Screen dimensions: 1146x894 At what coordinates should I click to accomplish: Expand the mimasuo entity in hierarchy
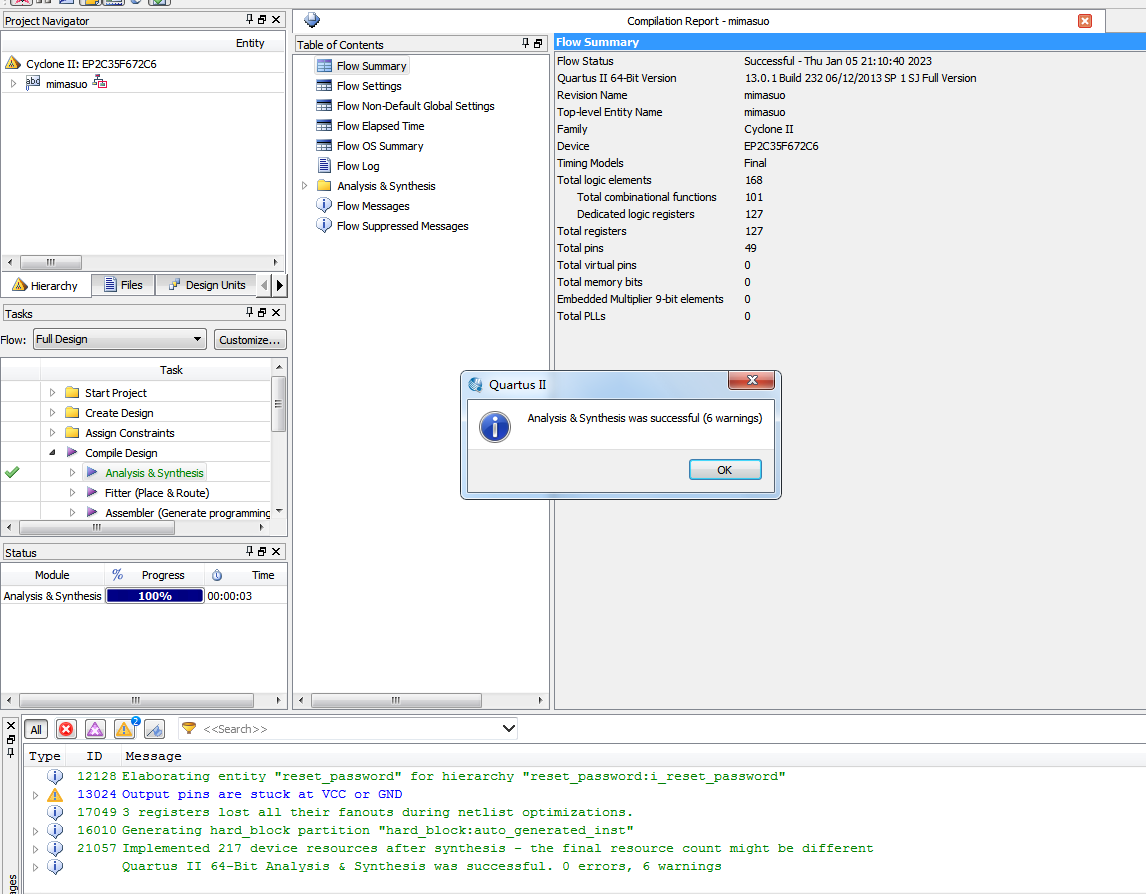(13, 84)
